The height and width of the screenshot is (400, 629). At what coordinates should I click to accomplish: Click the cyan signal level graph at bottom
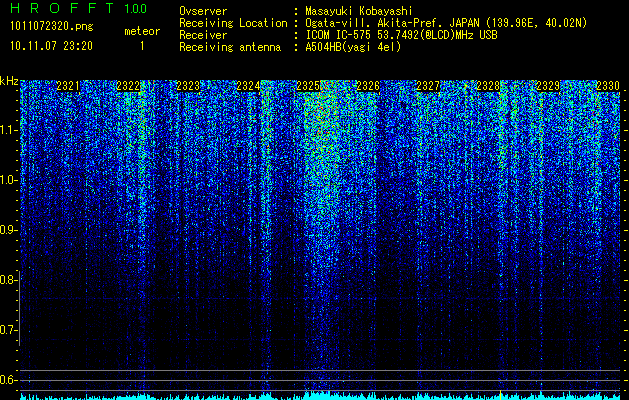pyautogui.click(x=320, y=397)
